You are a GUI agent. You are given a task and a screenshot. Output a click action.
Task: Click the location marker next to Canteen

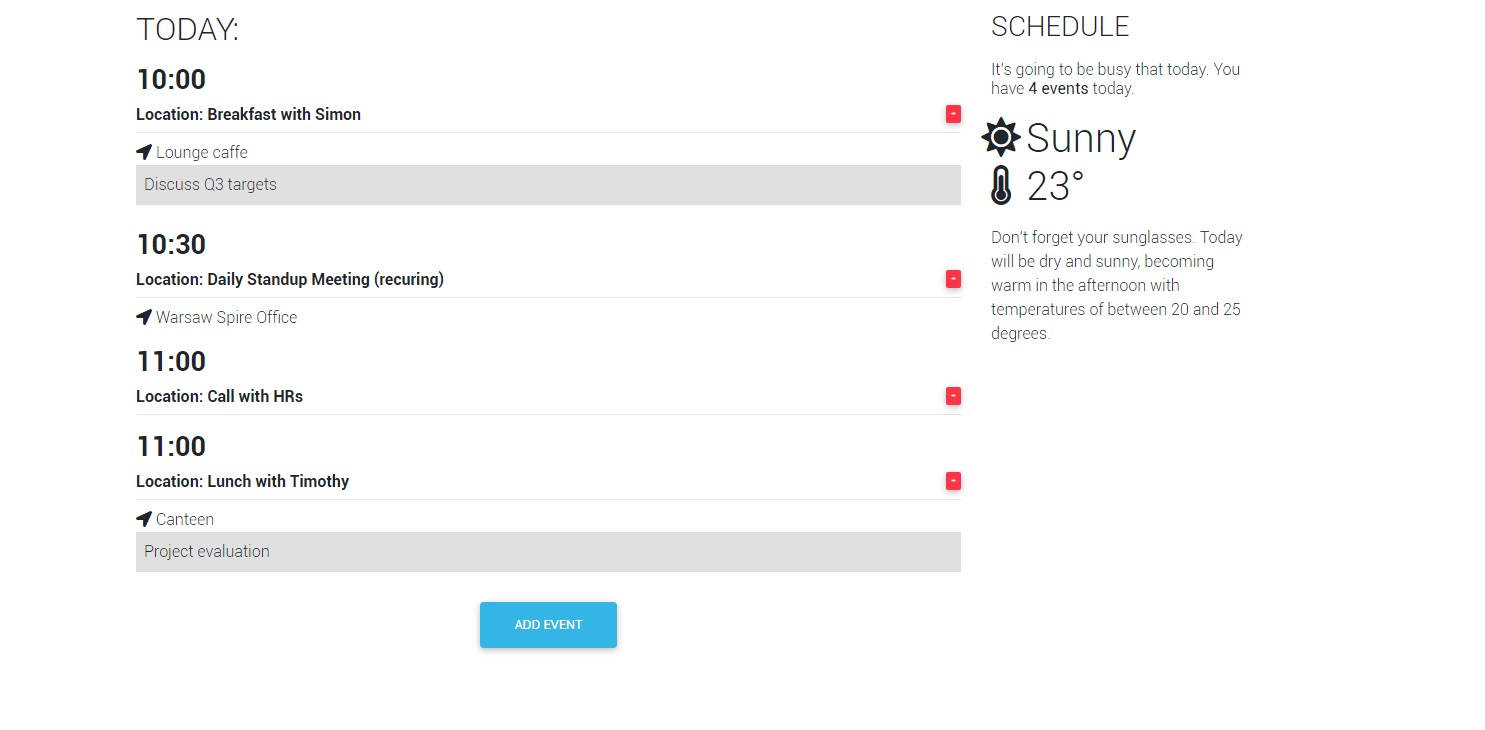point(143,518)
